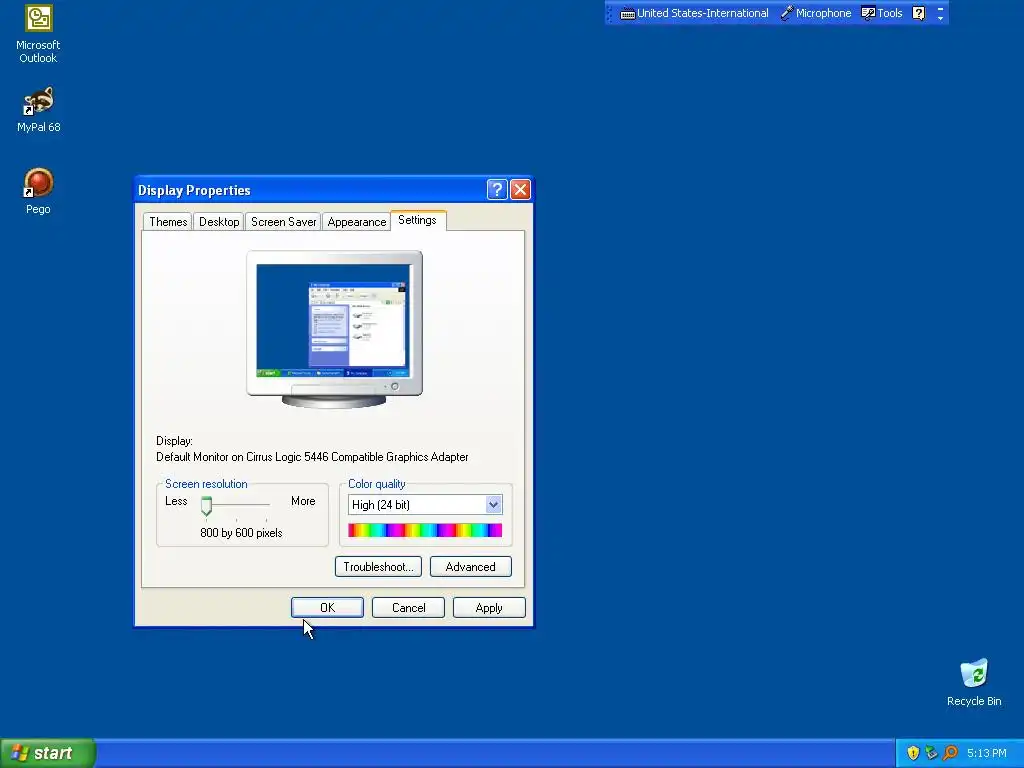Click the Apply button
This screenshot has height=768, width=1024.
(x=489, y=608)
